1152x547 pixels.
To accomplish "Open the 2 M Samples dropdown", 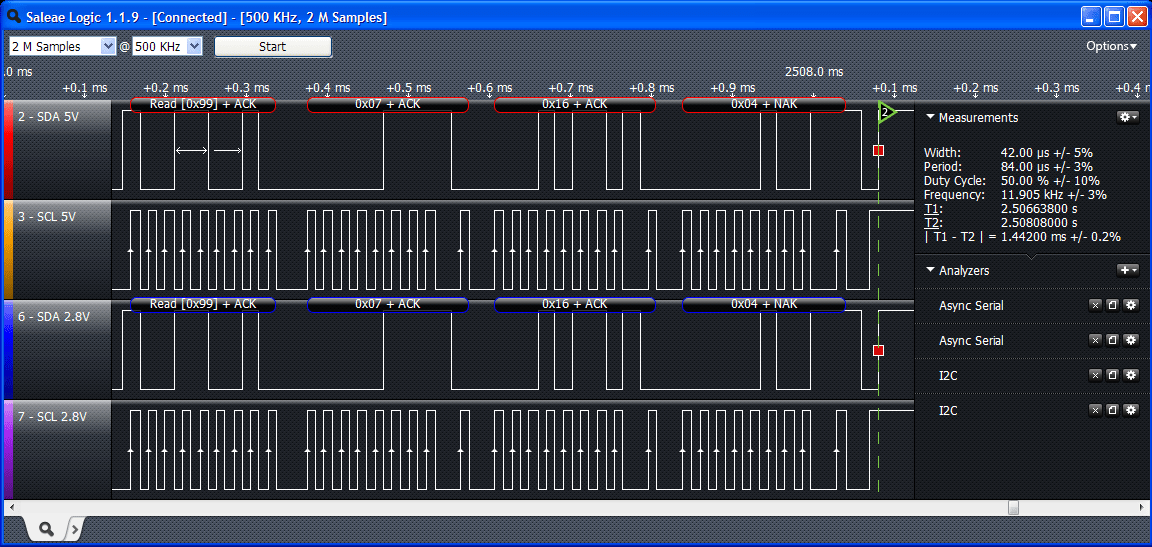I will click(62, 46).
